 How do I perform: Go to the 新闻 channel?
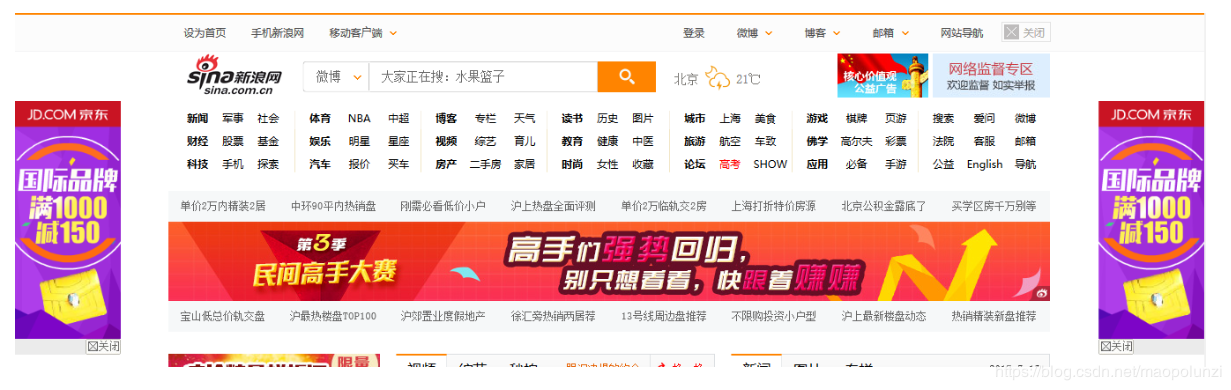click(197, 118)
